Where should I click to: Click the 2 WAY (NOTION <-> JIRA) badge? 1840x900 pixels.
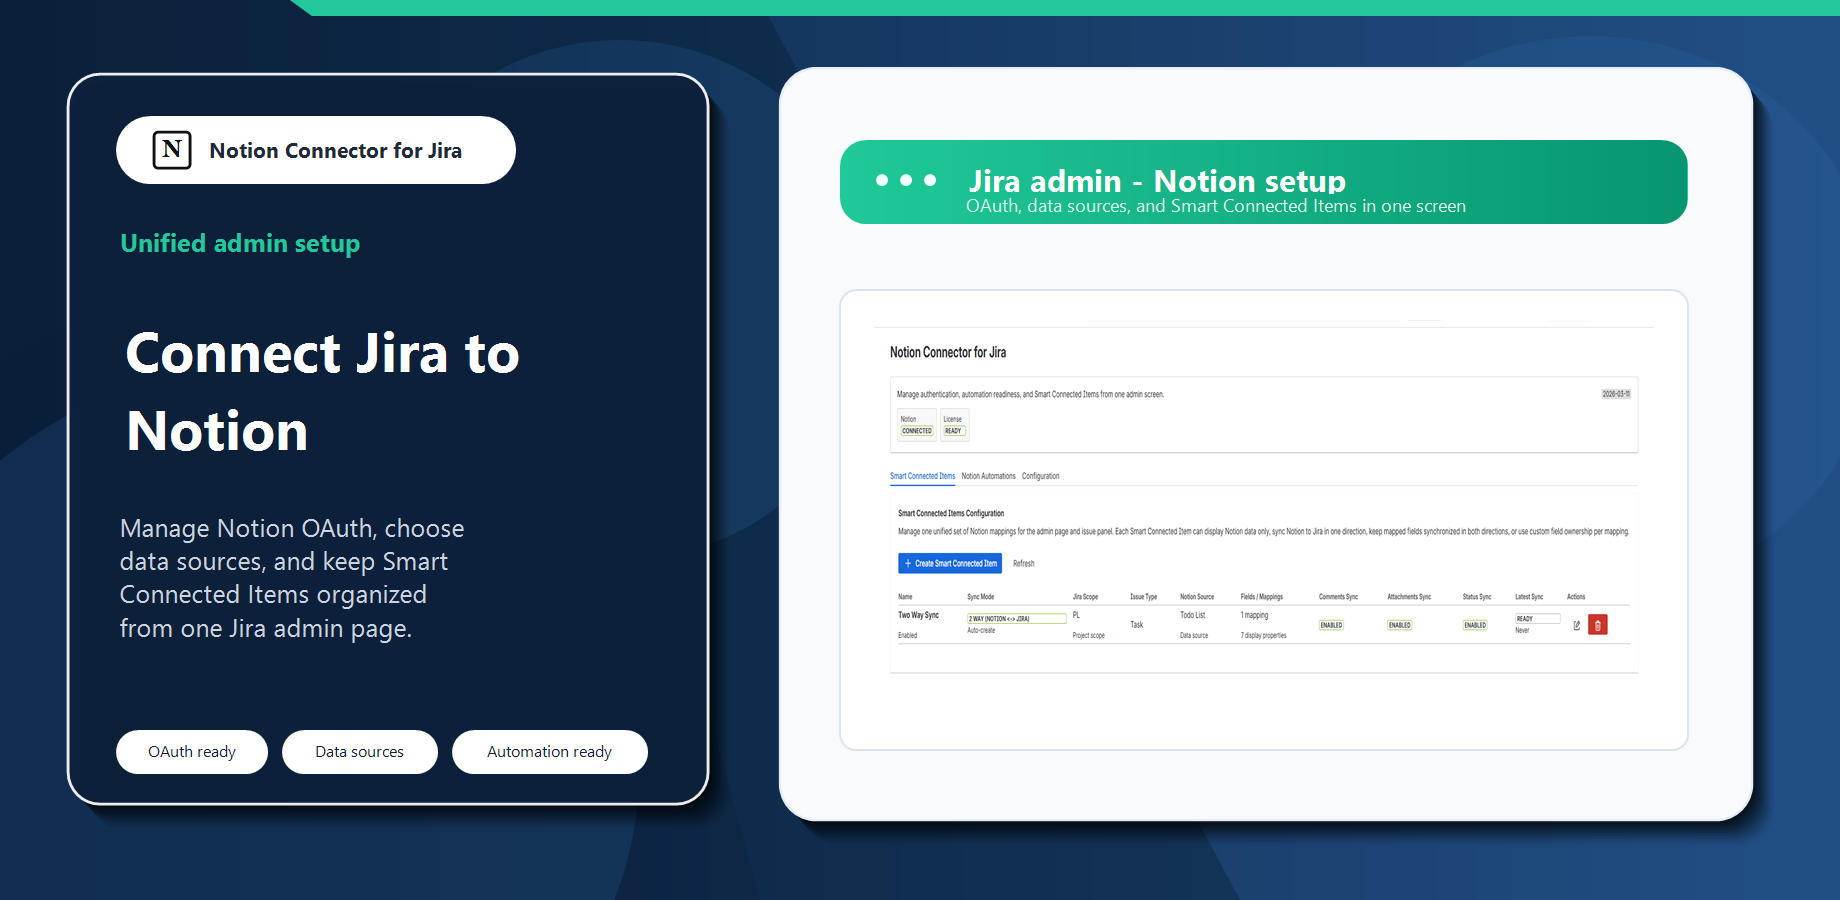tap(1016, 619)
